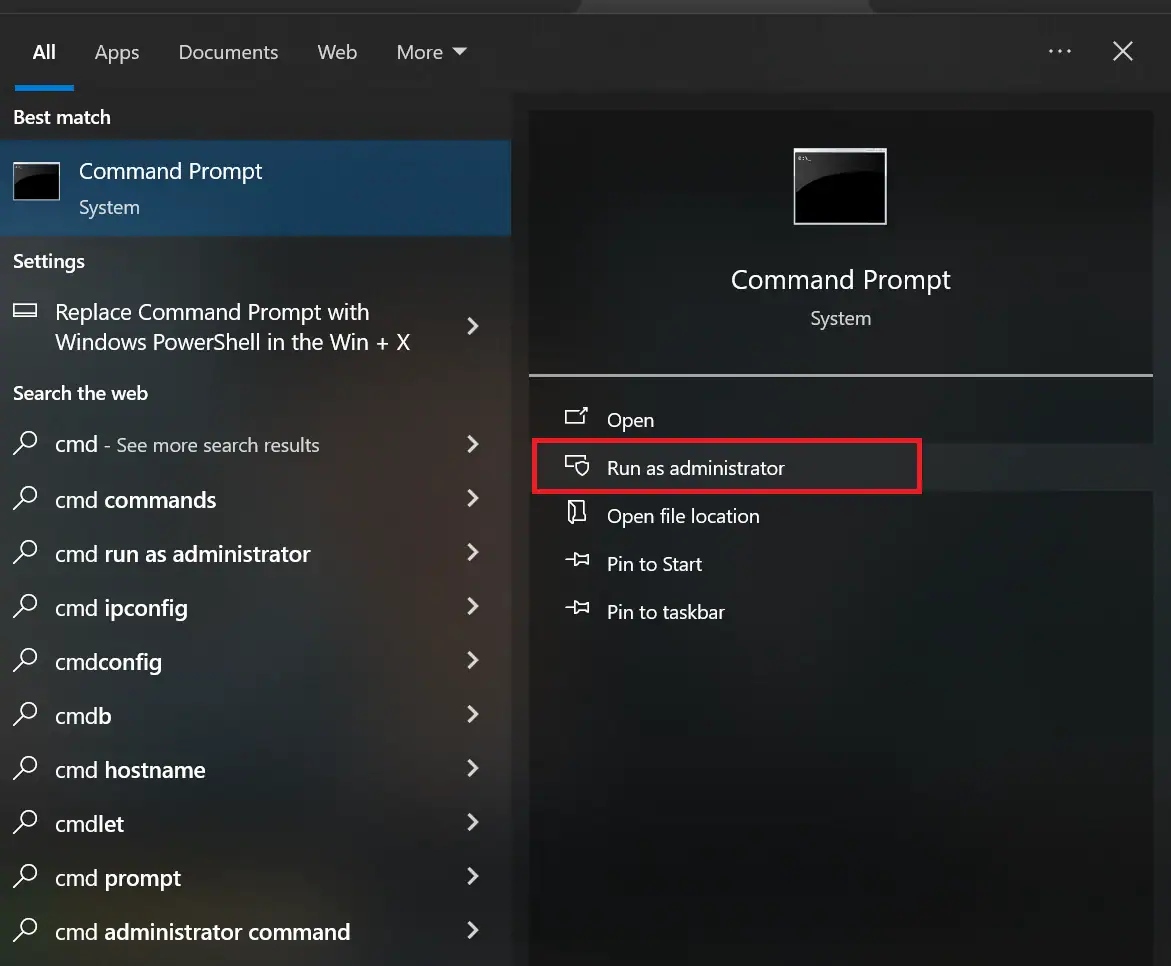This screenshot has height=966, width=1171.
Task: Click the Run as administrator shield icon
Action: [x=576, y=467]
